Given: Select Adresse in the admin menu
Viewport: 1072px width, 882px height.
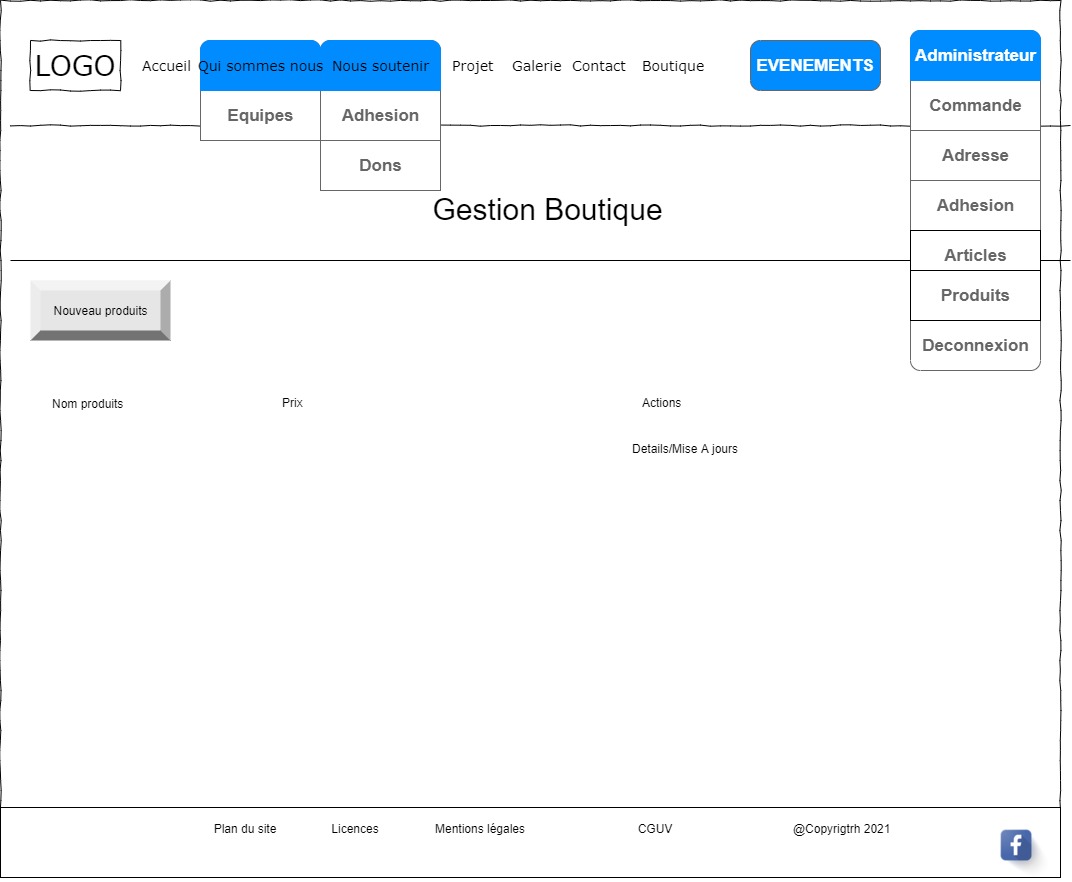Looking at the screenshot, I should [x=975, y=156].
